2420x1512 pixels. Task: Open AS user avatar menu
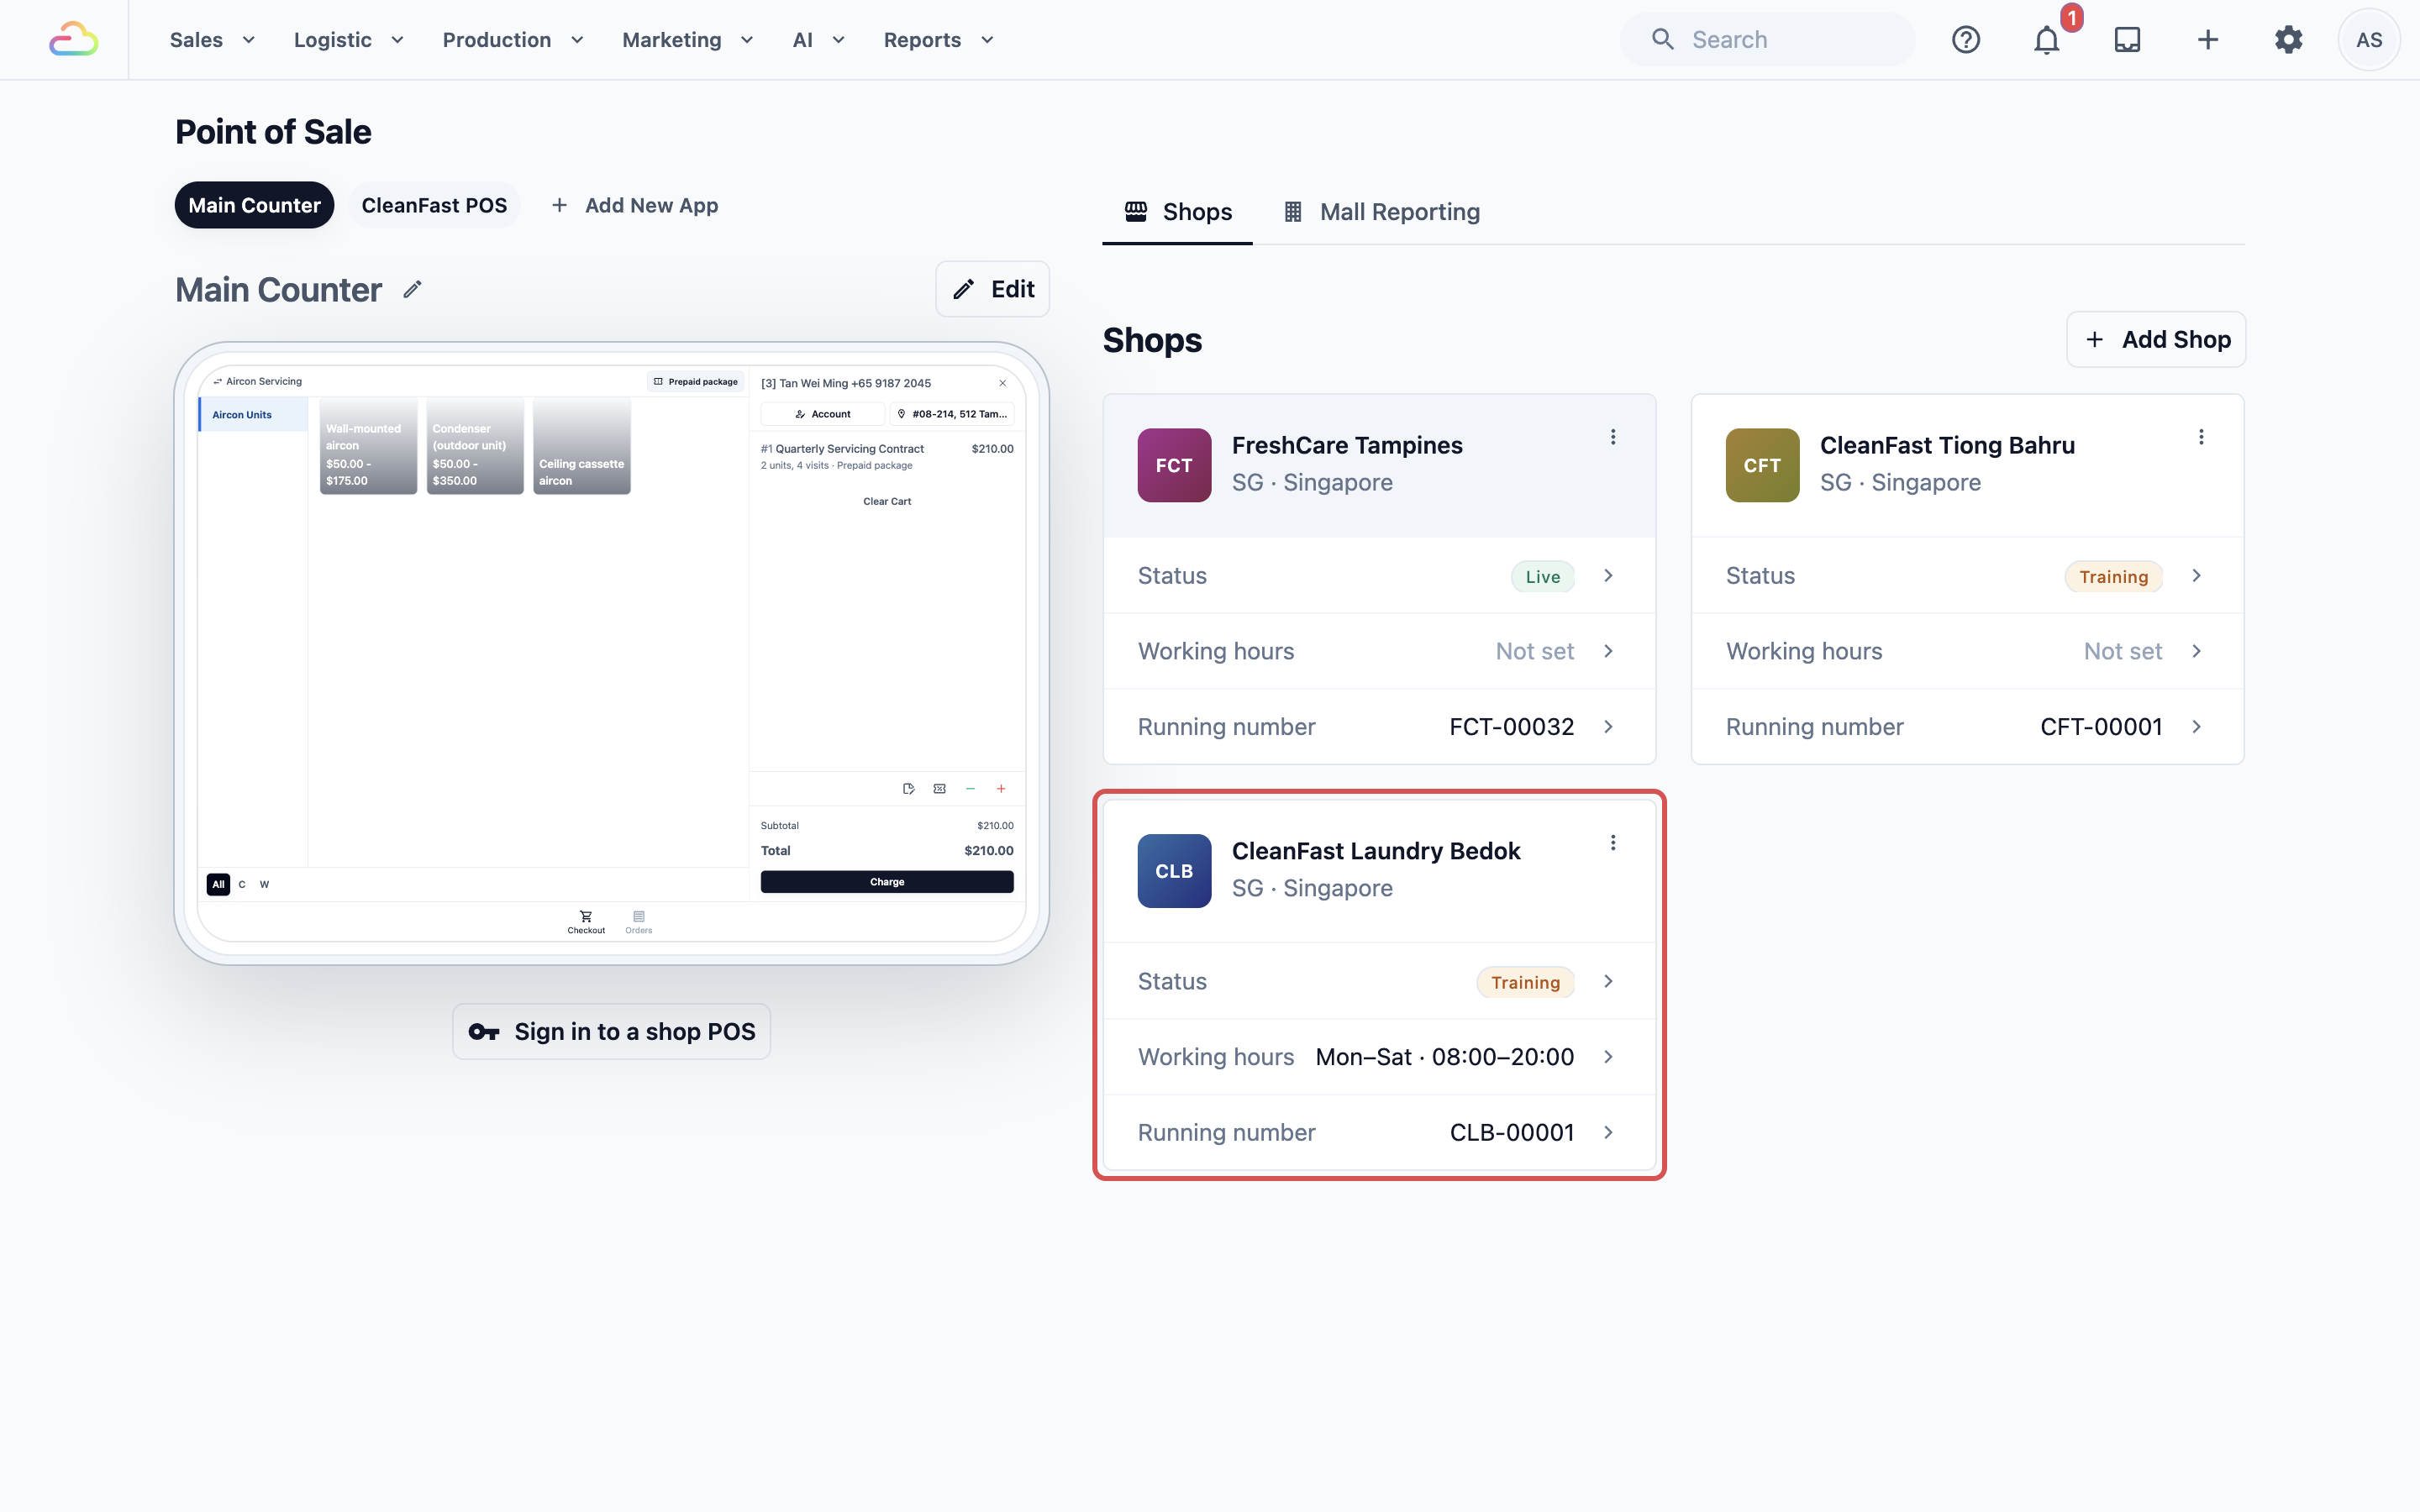pos(2369,40)
